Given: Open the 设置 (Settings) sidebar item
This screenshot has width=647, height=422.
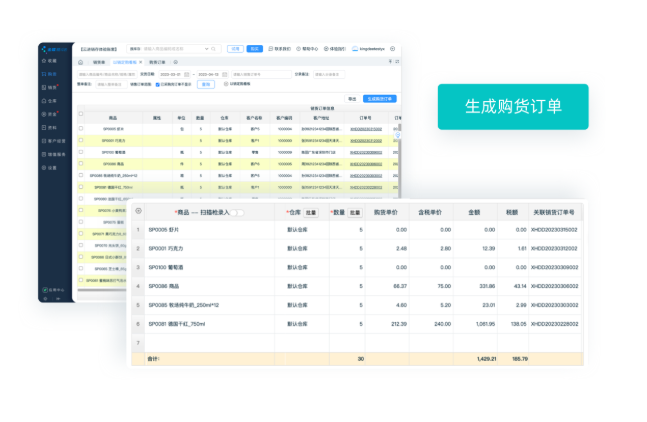Looking at the screenshot, I should coord(51,167).
